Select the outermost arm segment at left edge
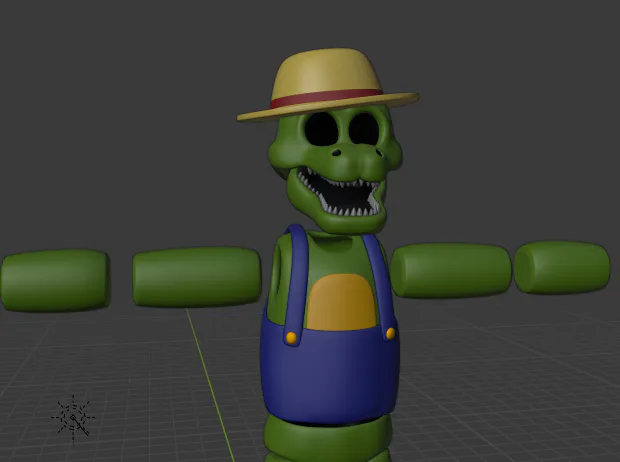 pos(55,280)
